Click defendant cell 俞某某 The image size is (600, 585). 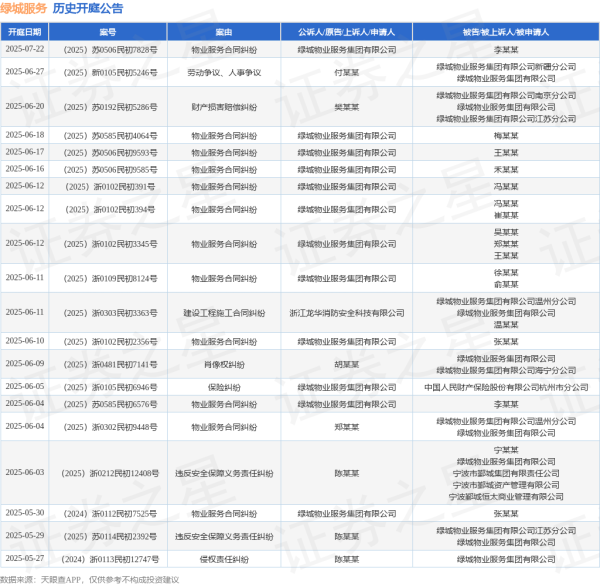[506, 284]
